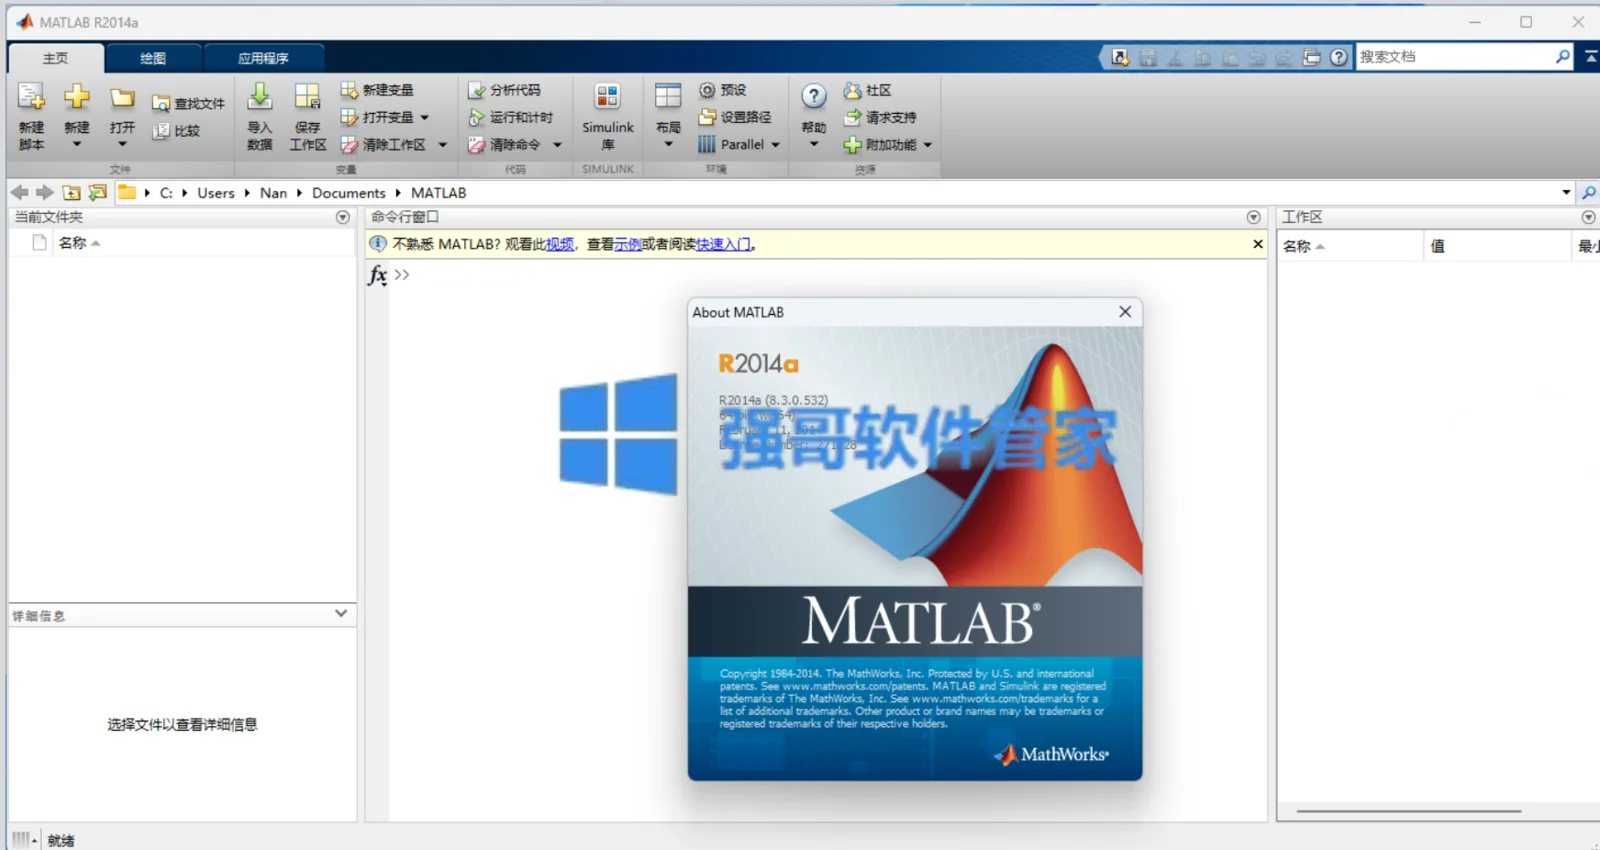Open the 清除工作区 dropdown arrow
1600x850 pixels.
(x=442, y=145)
